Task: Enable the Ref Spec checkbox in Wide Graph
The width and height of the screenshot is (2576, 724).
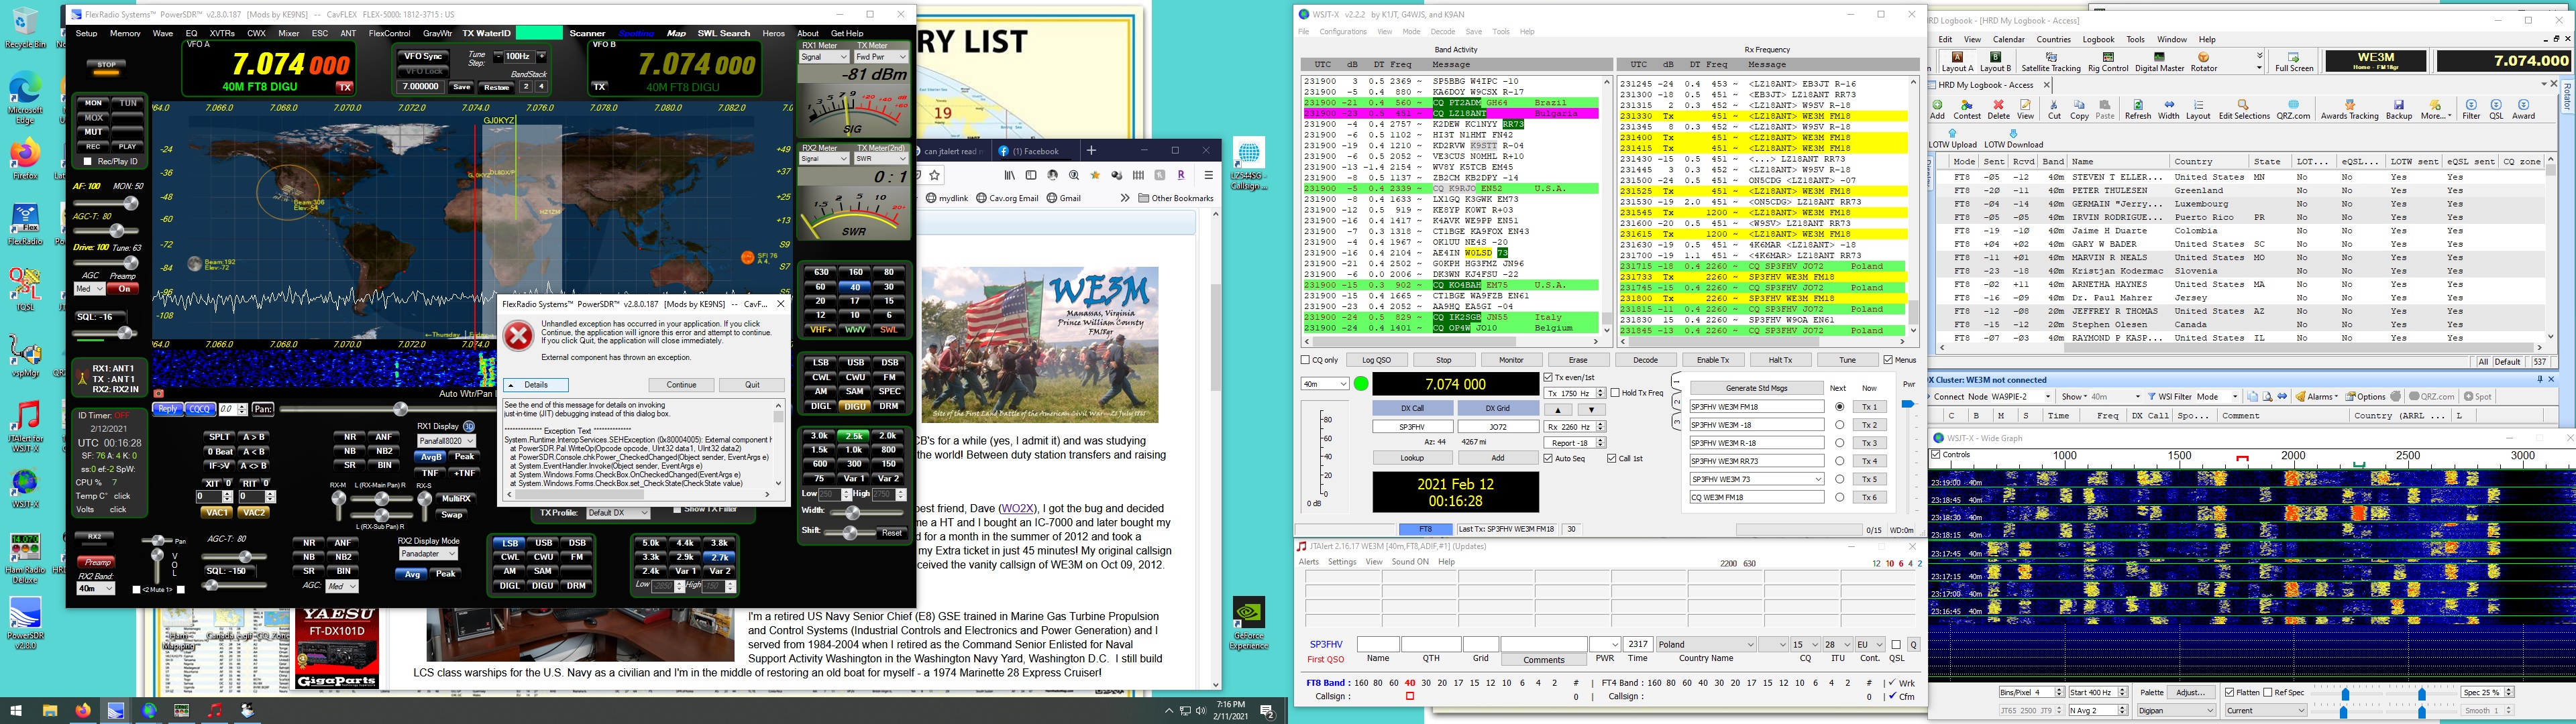Action: click(x=2269, y=692)
